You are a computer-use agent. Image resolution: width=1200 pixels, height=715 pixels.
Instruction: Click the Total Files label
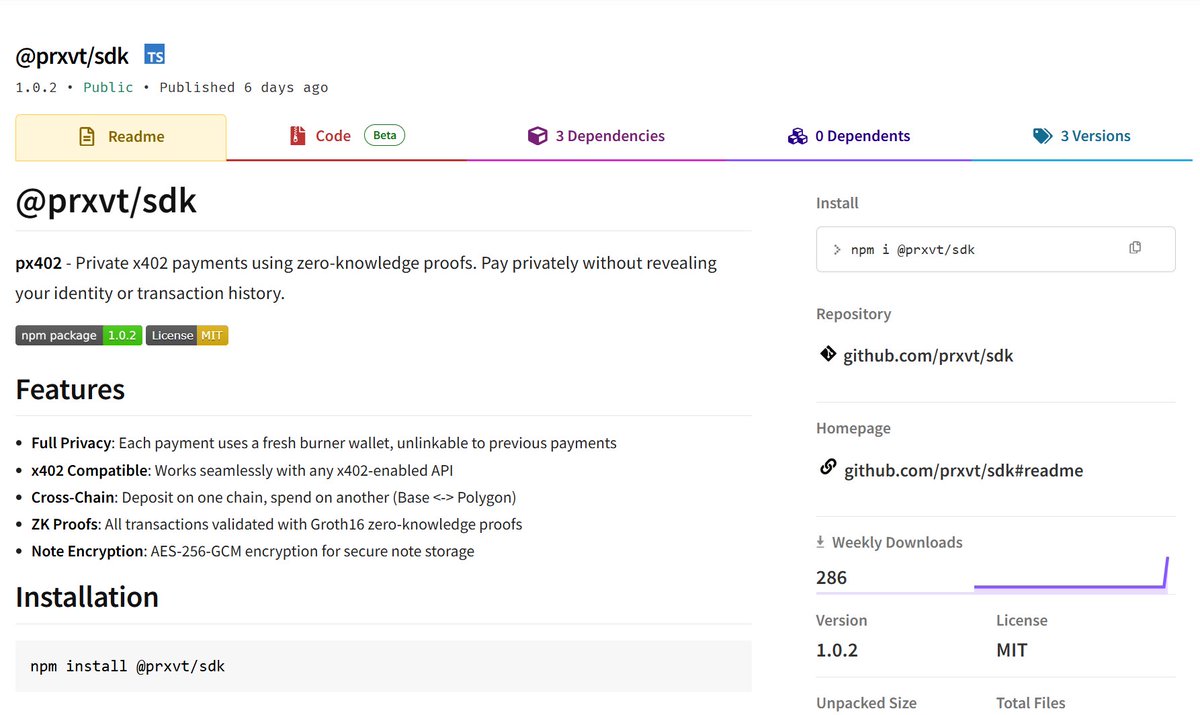pyautogui.click(x=1031, y=703)
